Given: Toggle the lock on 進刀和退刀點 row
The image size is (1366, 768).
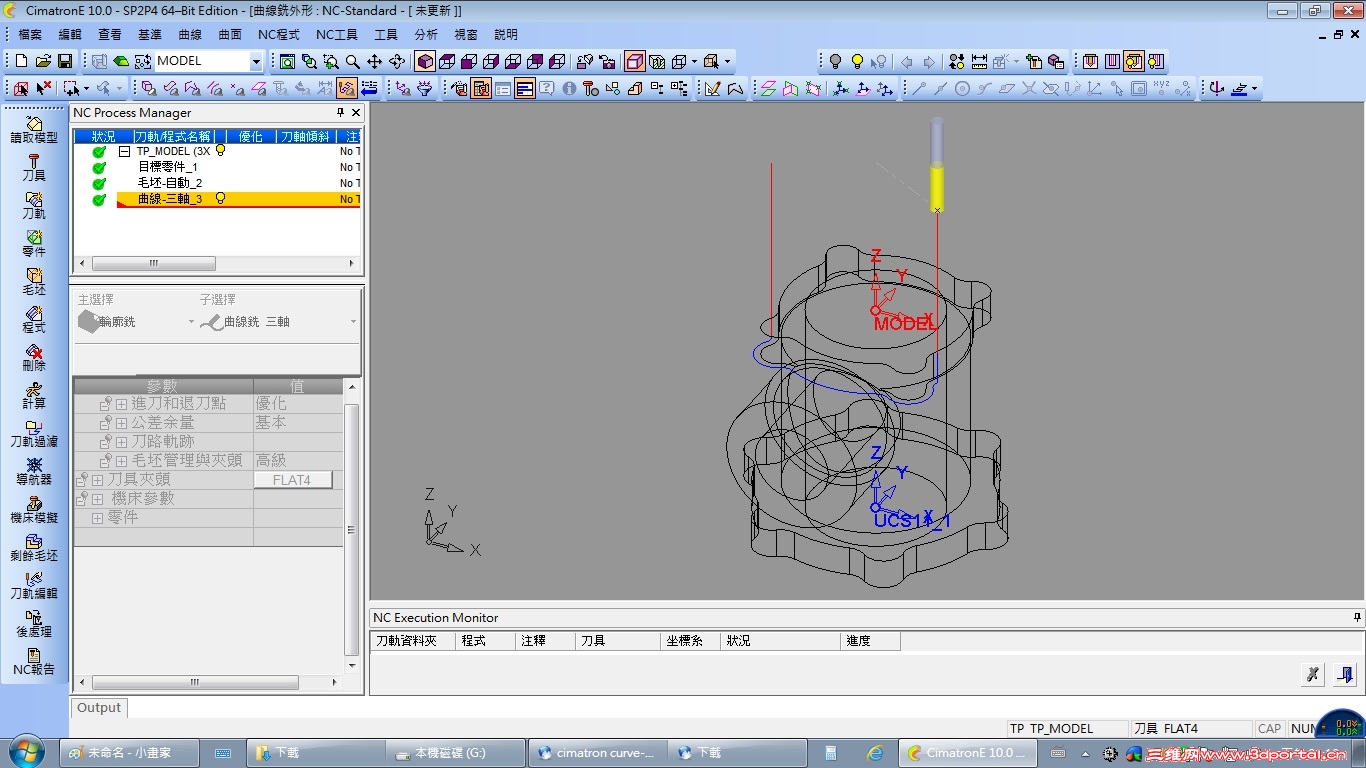Looking at the screenshot, I should point(106,404).
